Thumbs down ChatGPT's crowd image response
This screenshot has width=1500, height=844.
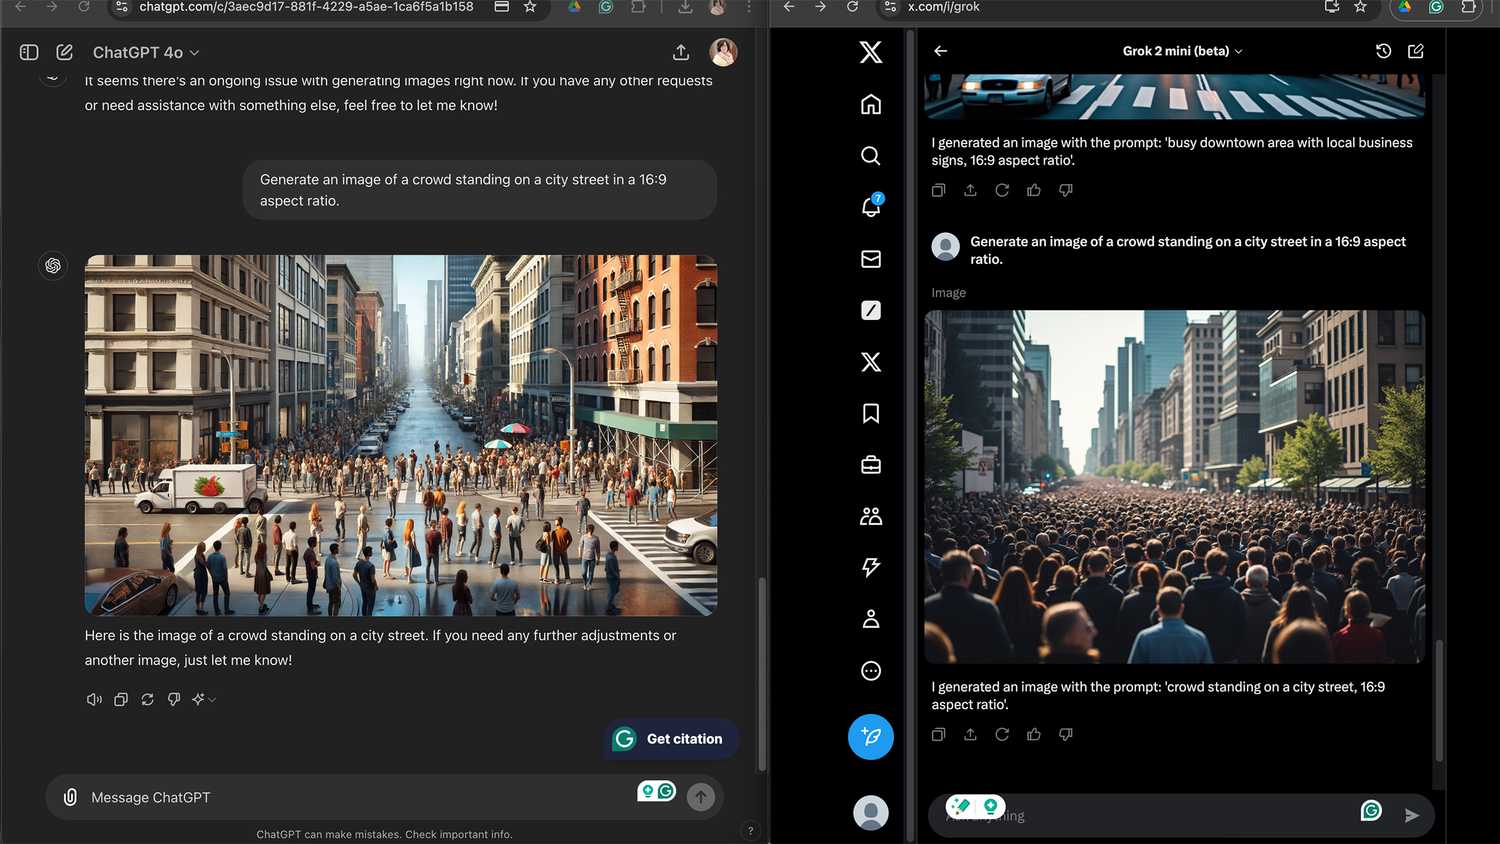[x=173, y=699]
